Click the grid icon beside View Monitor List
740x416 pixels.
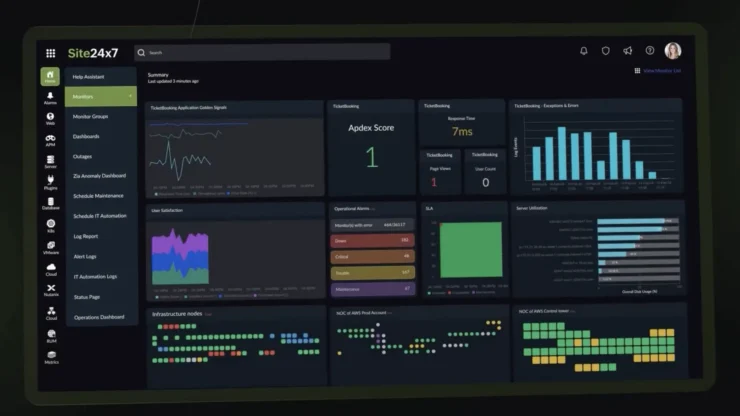point(637,71)
